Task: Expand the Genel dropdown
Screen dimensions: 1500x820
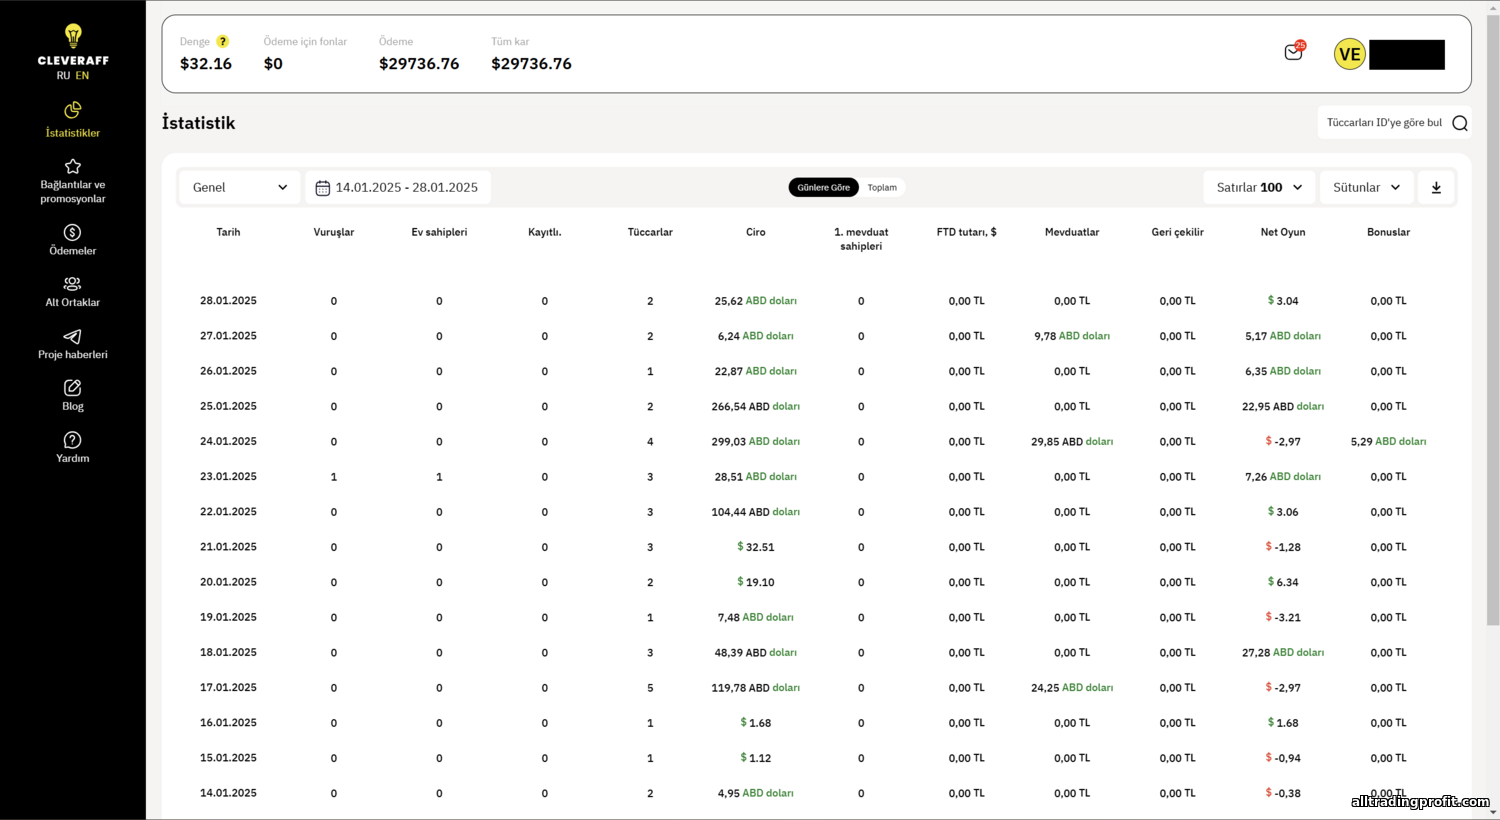Action: click(240, 187)
